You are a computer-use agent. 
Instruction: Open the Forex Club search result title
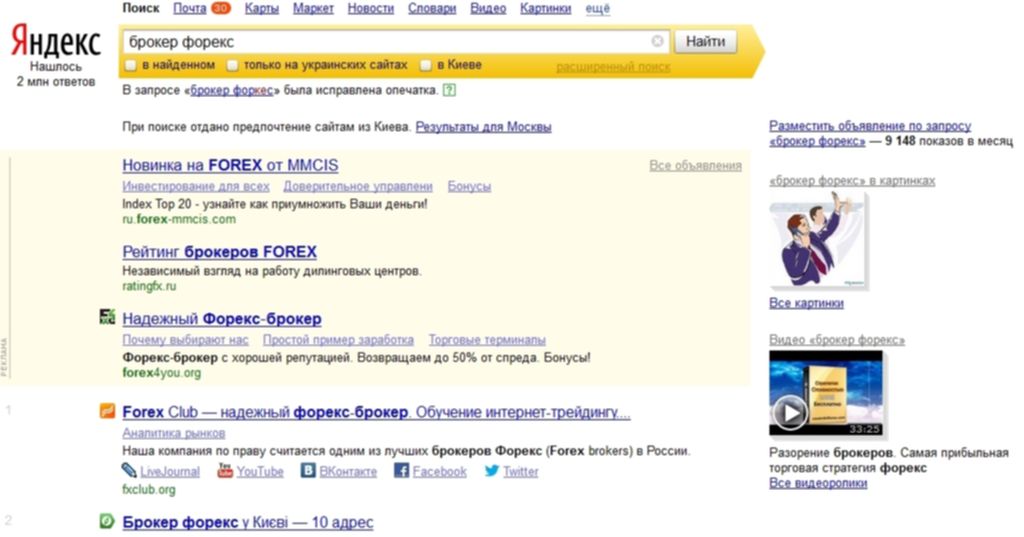(x=376, y=412)
